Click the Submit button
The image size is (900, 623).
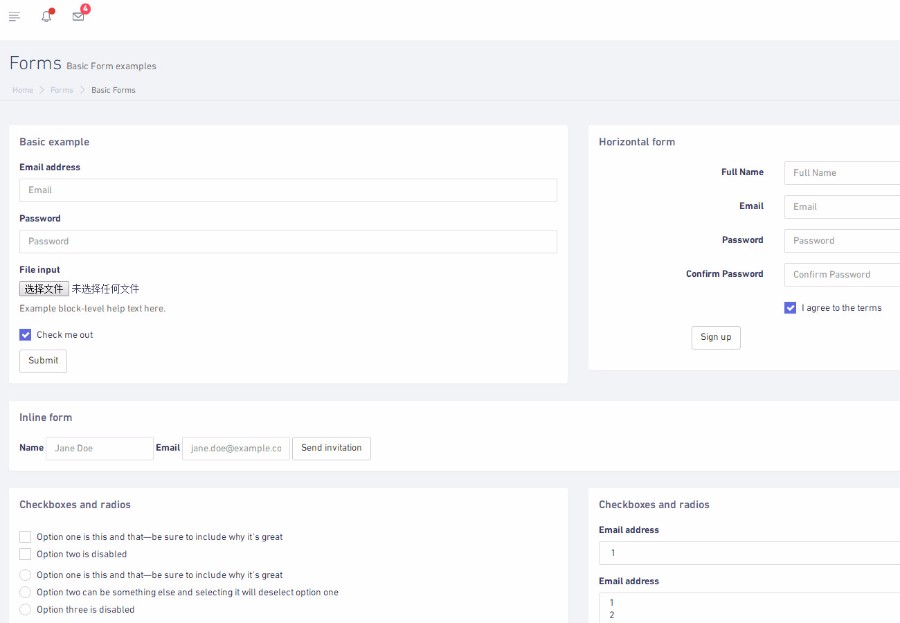[x=43, y=361]
